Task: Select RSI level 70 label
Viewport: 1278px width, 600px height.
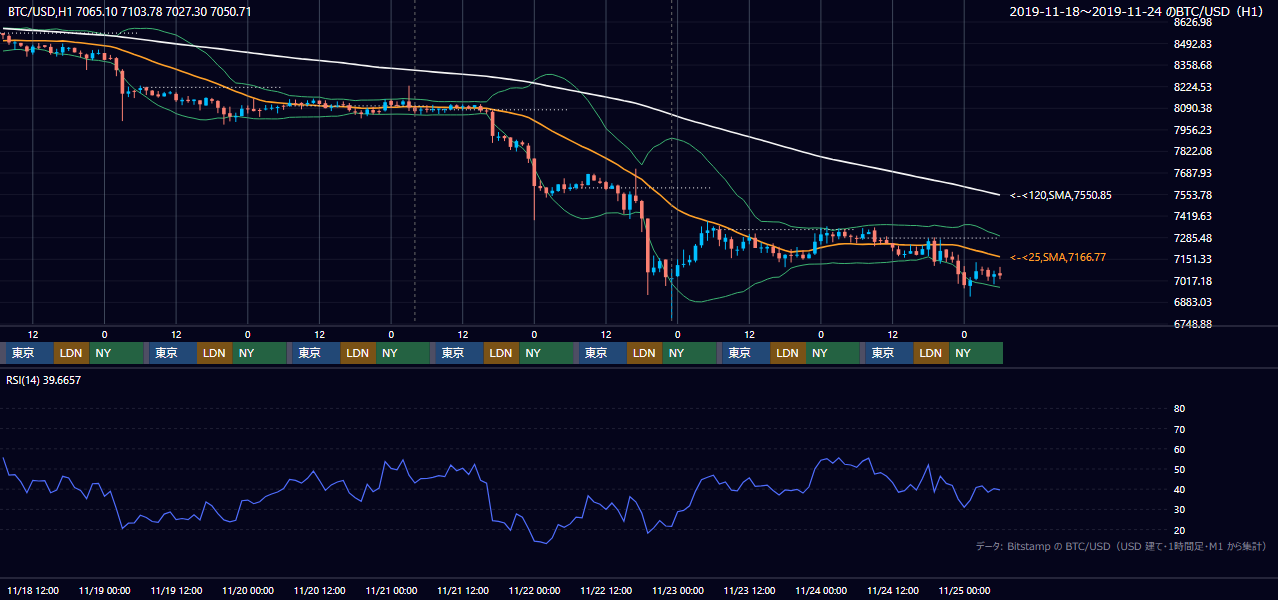Action: [x=1179, y=429]
